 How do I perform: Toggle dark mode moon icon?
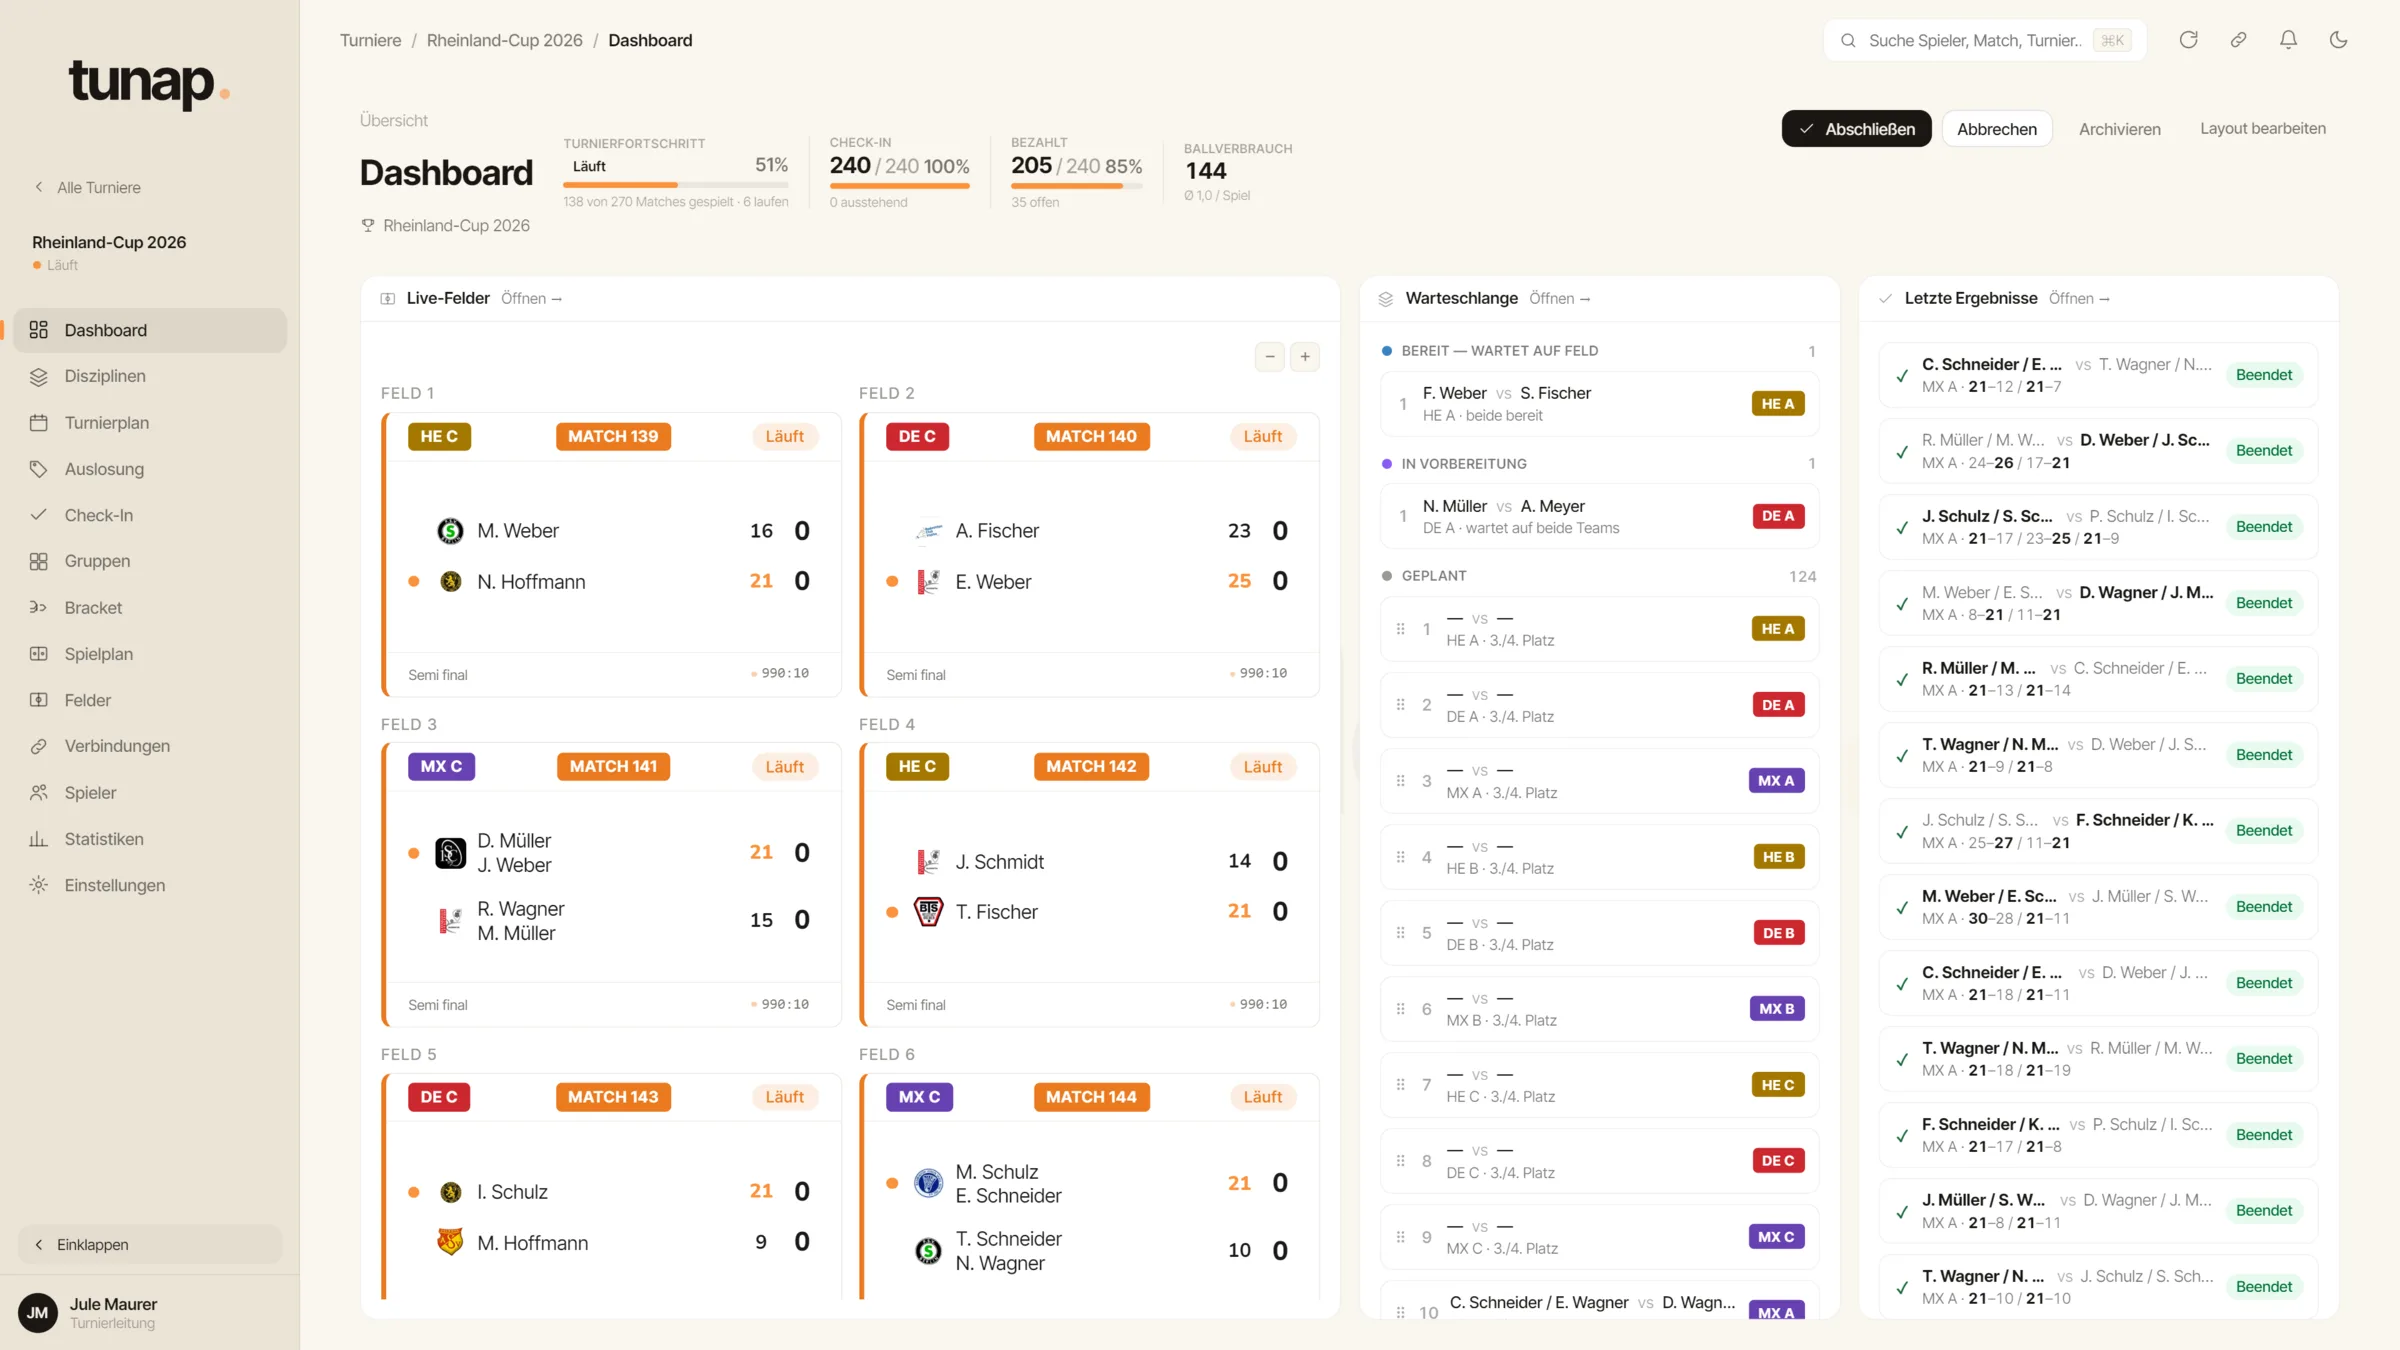pyautogui.click(x=2338, y=40)
